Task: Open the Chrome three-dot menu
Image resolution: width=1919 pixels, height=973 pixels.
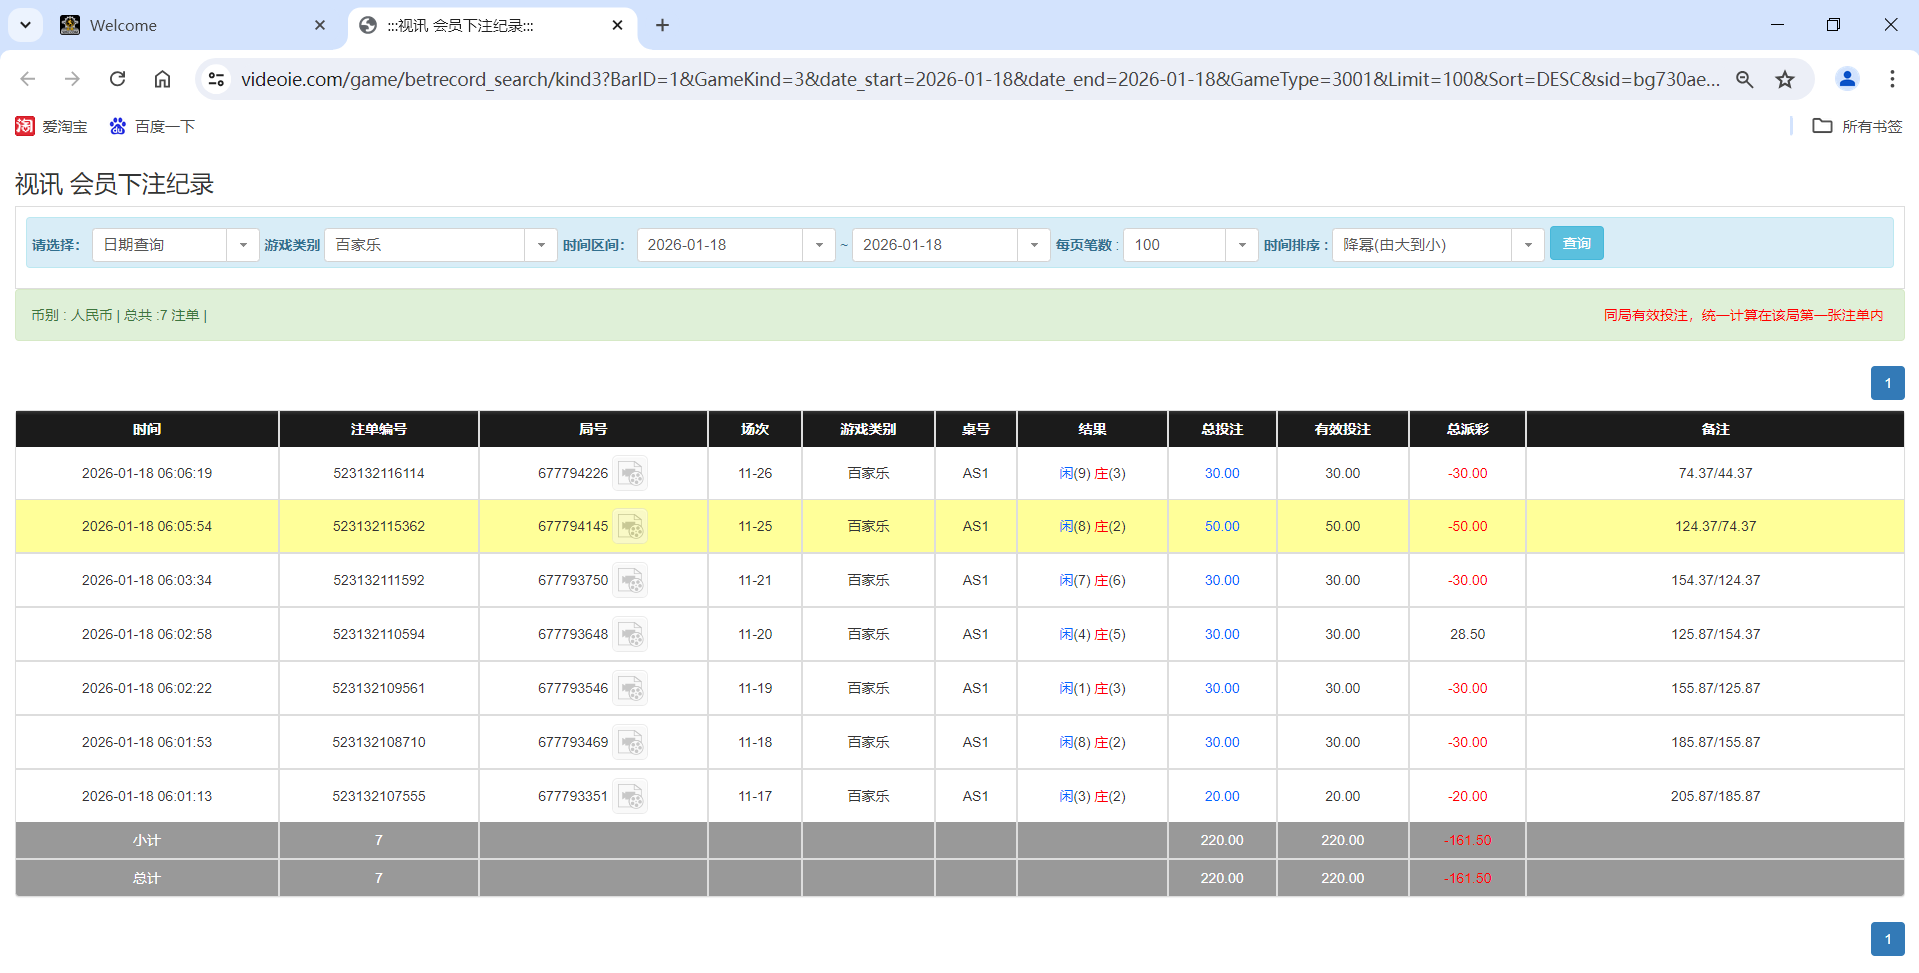Action: (1892, 79)
